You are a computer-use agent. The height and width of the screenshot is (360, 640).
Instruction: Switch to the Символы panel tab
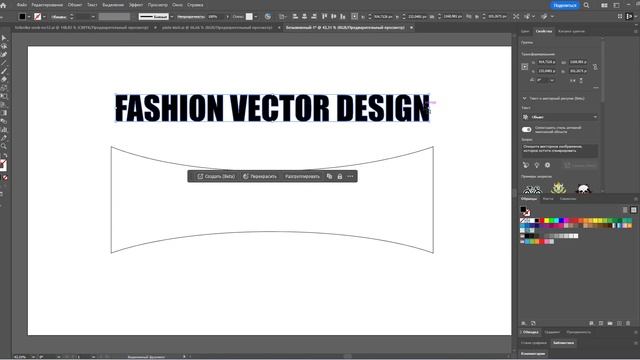point(568,199)
